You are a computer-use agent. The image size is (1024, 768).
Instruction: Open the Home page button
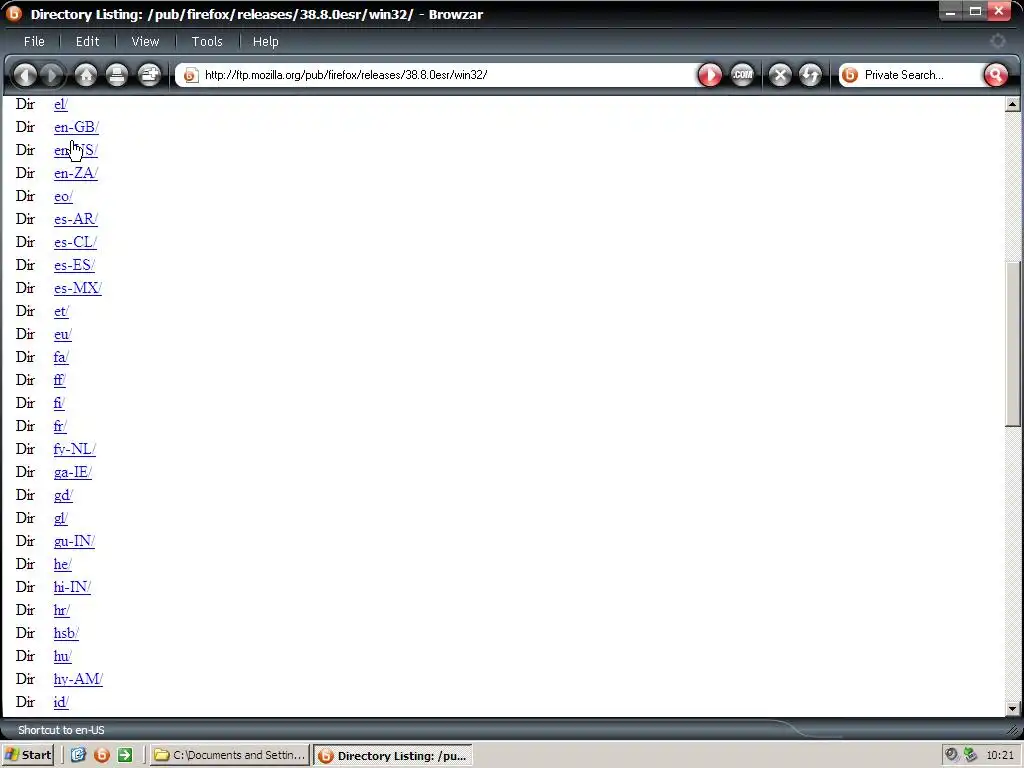(86, 75)
